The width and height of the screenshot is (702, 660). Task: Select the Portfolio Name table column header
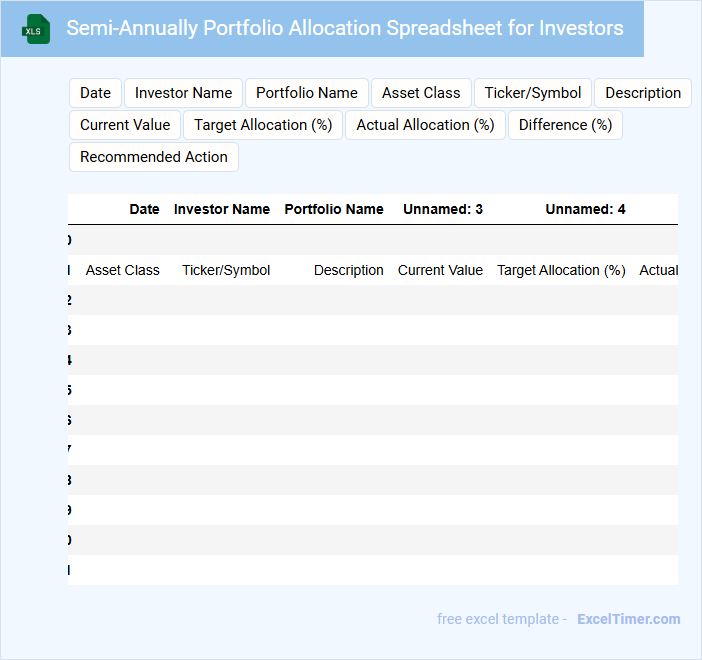pyautogui.click(x=334, y=210)
